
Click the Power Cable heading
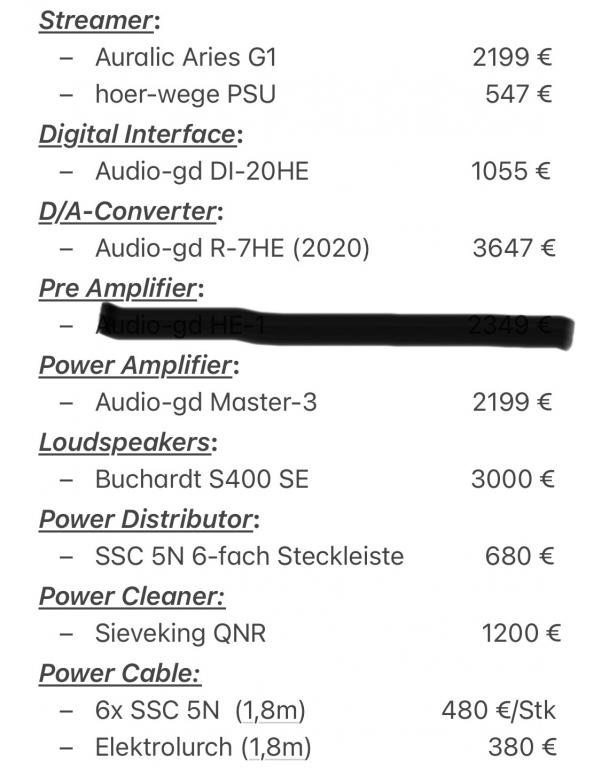pos(119,673)
